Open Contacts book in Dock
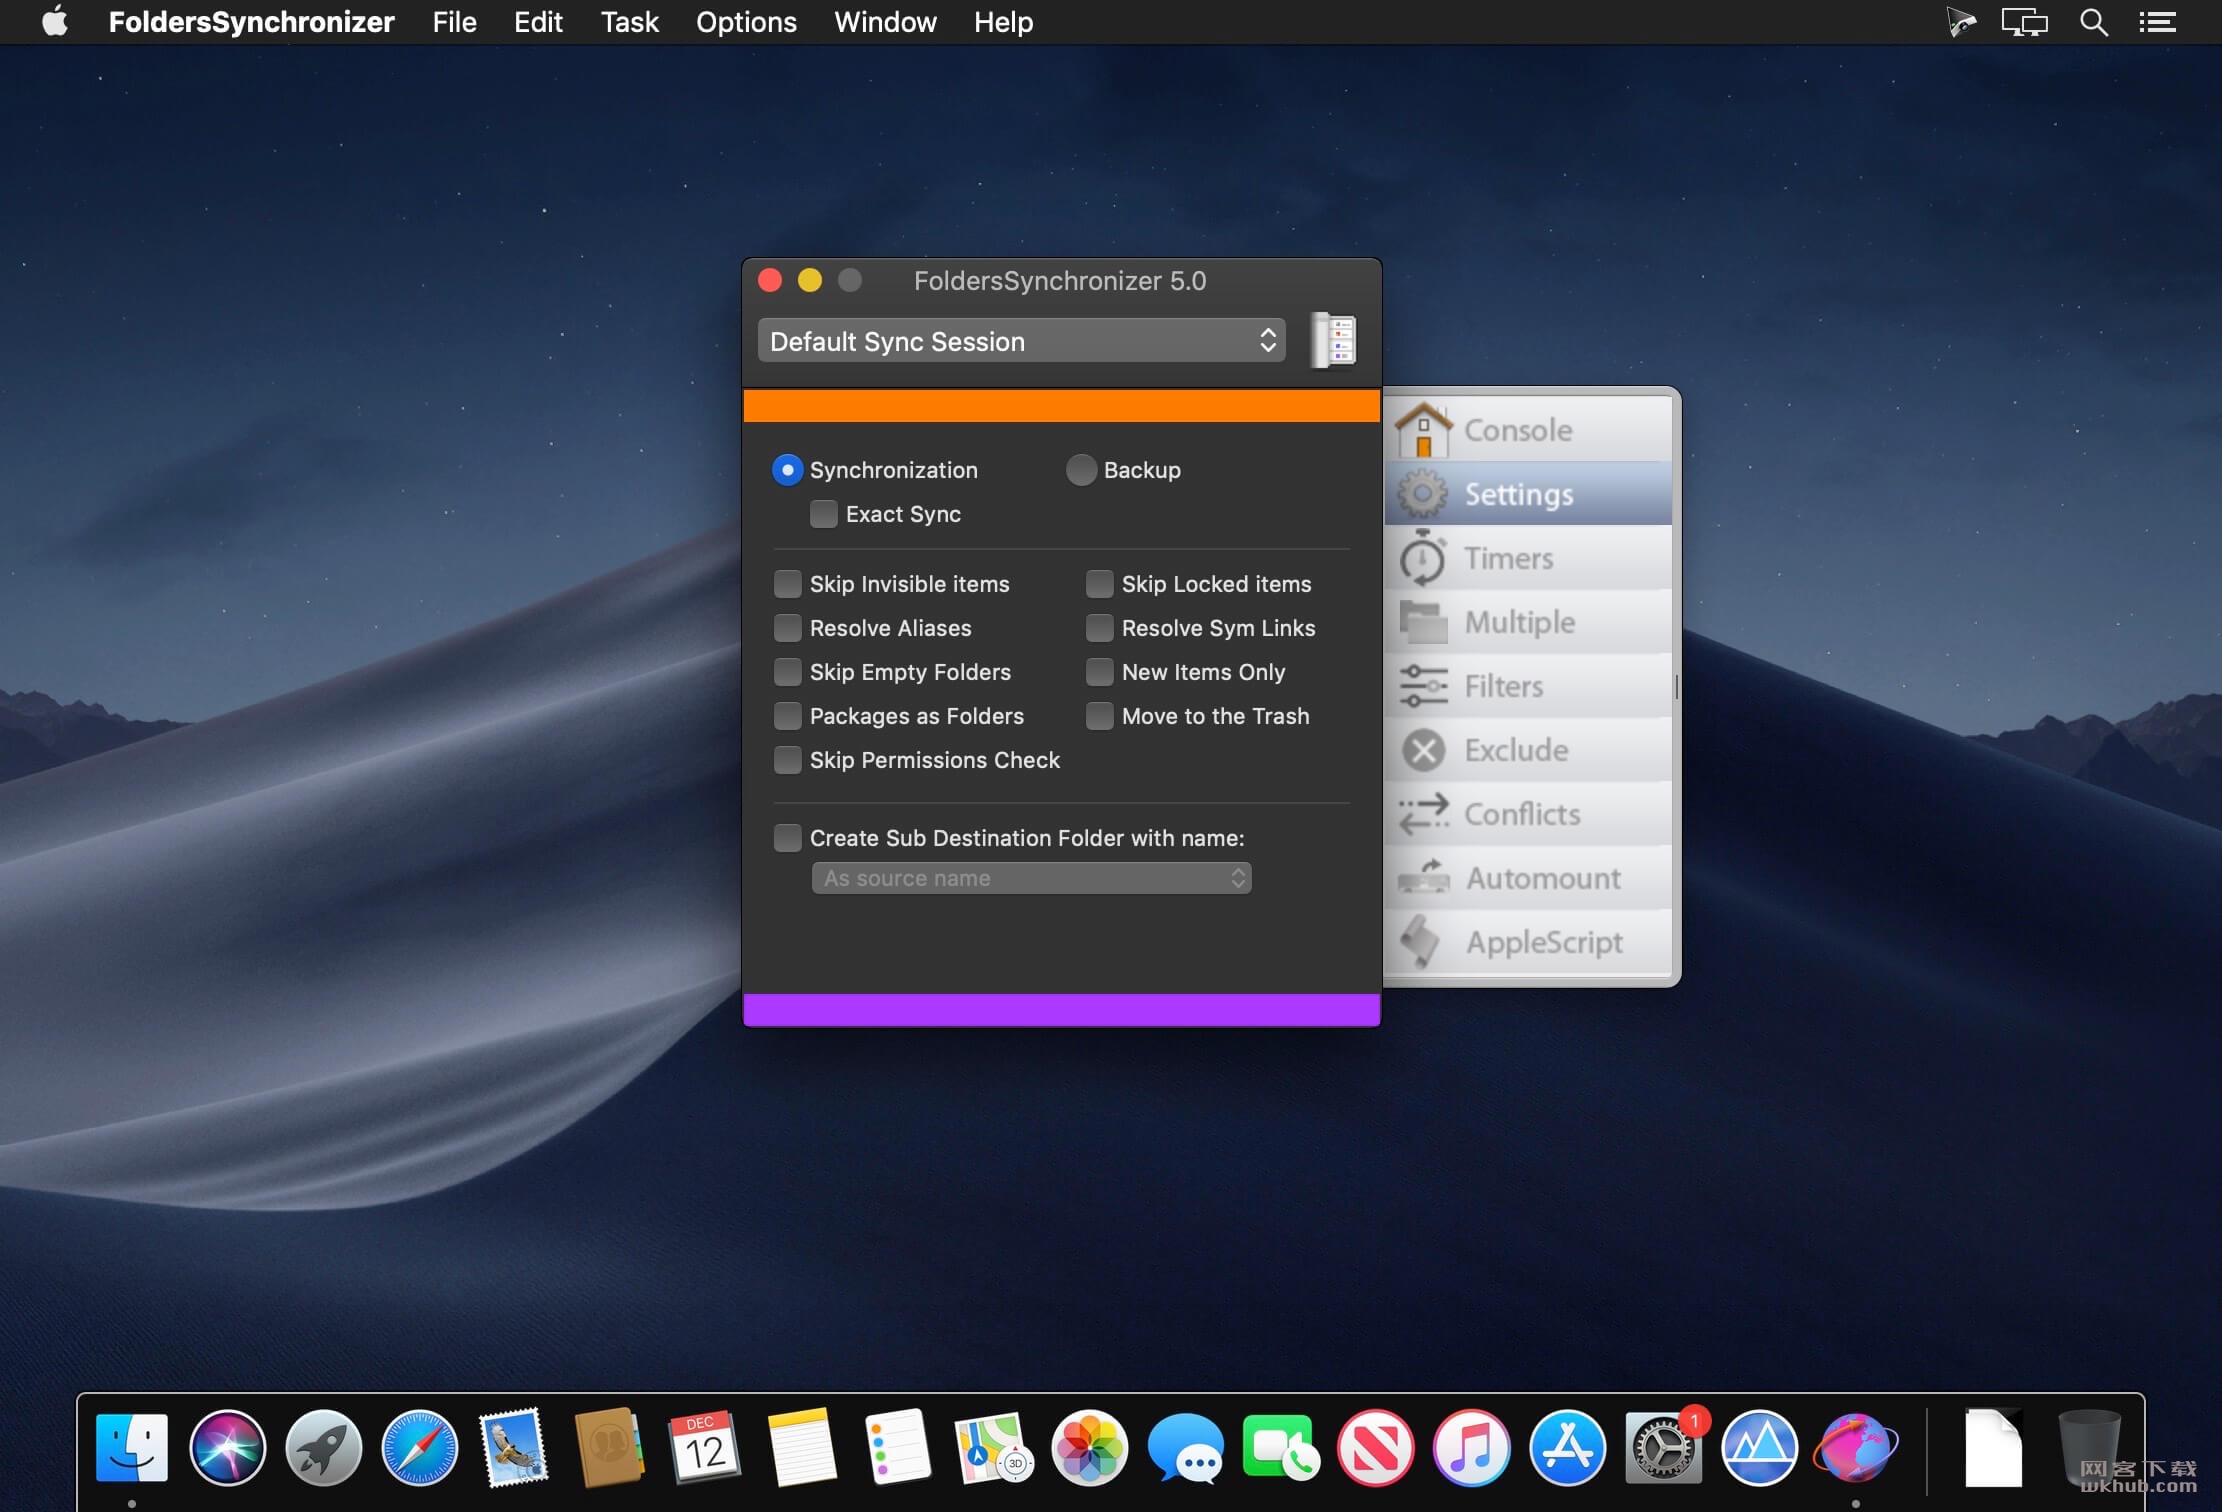The width and height of the screenshot is (2222, 1512). click(x=609, y=1447)
